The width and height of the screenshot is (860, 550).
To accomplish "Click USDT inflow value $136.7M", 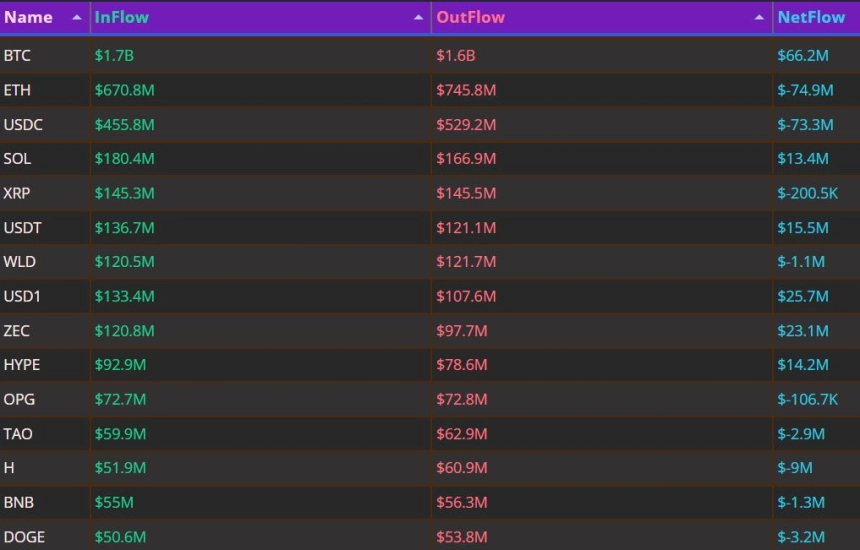I will (x=125, y=228).
